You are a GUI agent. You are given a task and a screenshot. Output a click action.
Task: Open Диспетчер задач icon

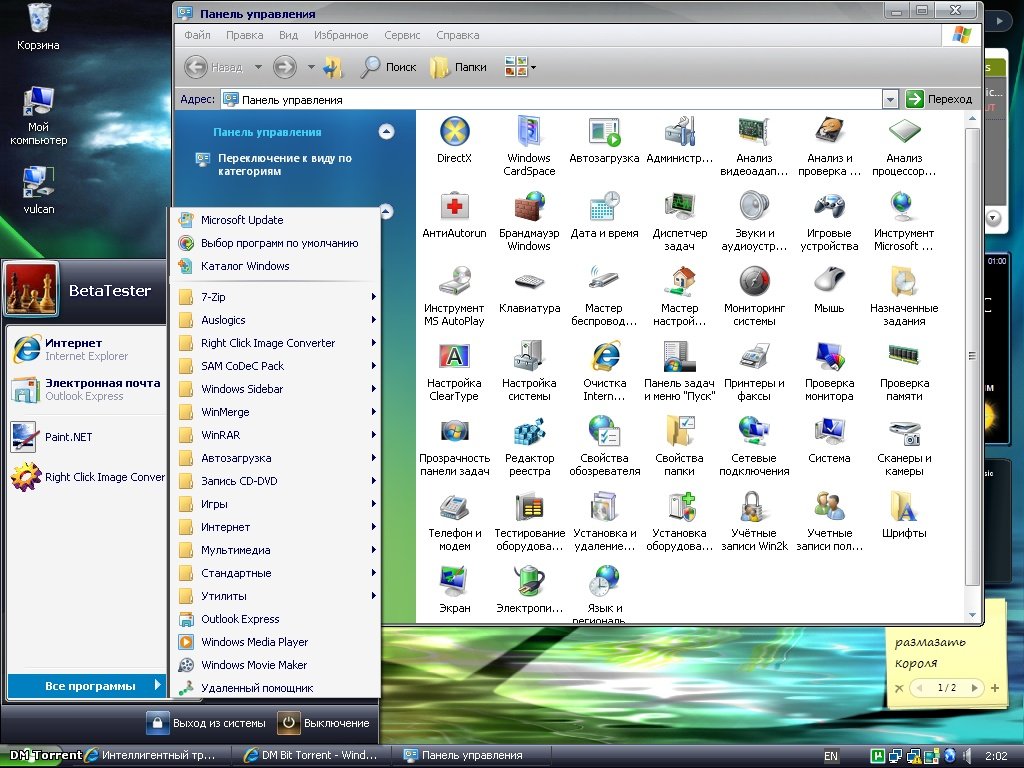pyautogui.click(x=679, y=221)
